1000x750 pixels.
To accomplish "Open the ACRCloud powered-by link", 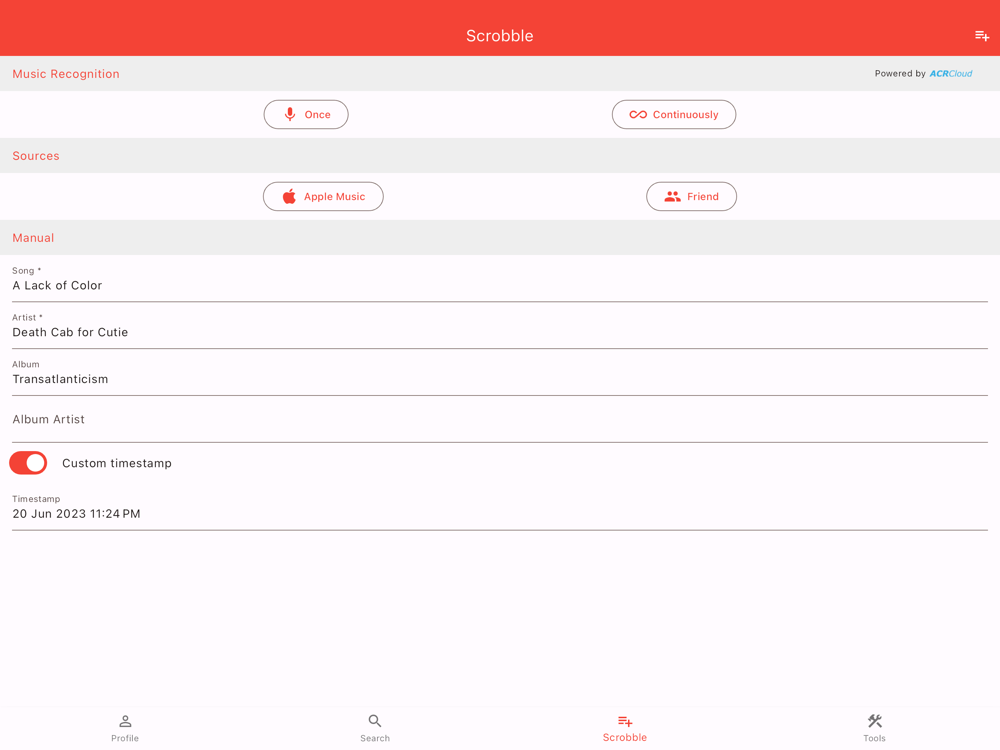I will click(x=923, y=73).
